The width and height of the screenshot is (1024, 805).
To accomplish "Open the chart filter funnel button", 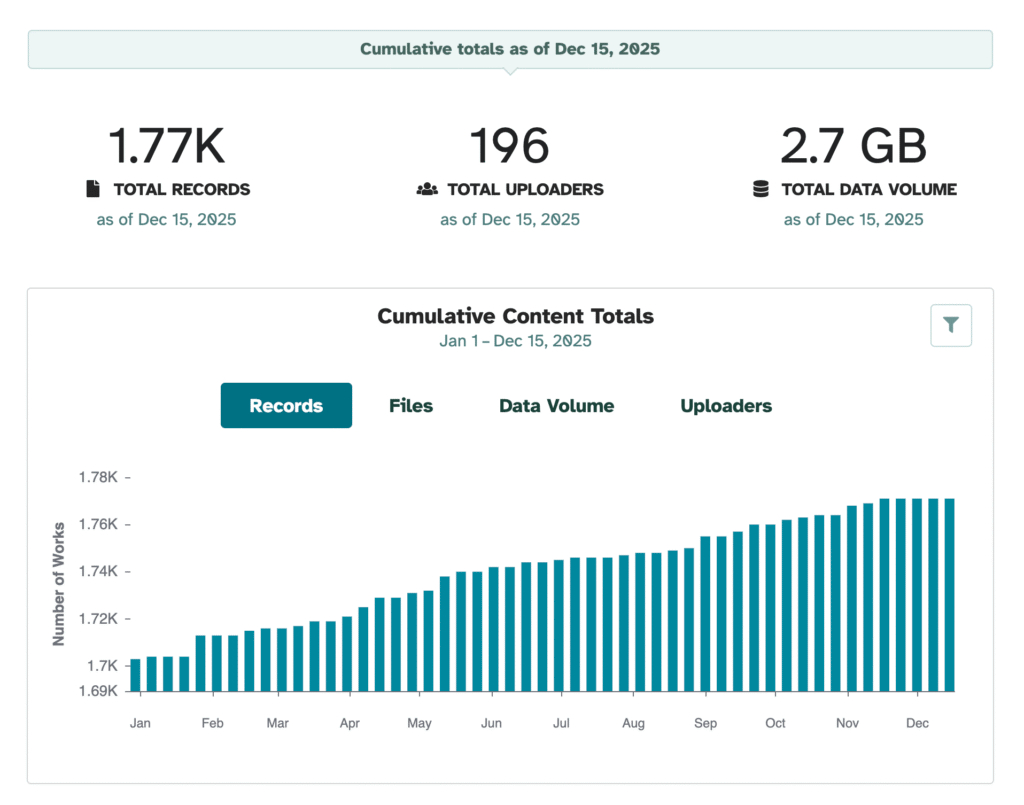I will click(x=950, y=325).
